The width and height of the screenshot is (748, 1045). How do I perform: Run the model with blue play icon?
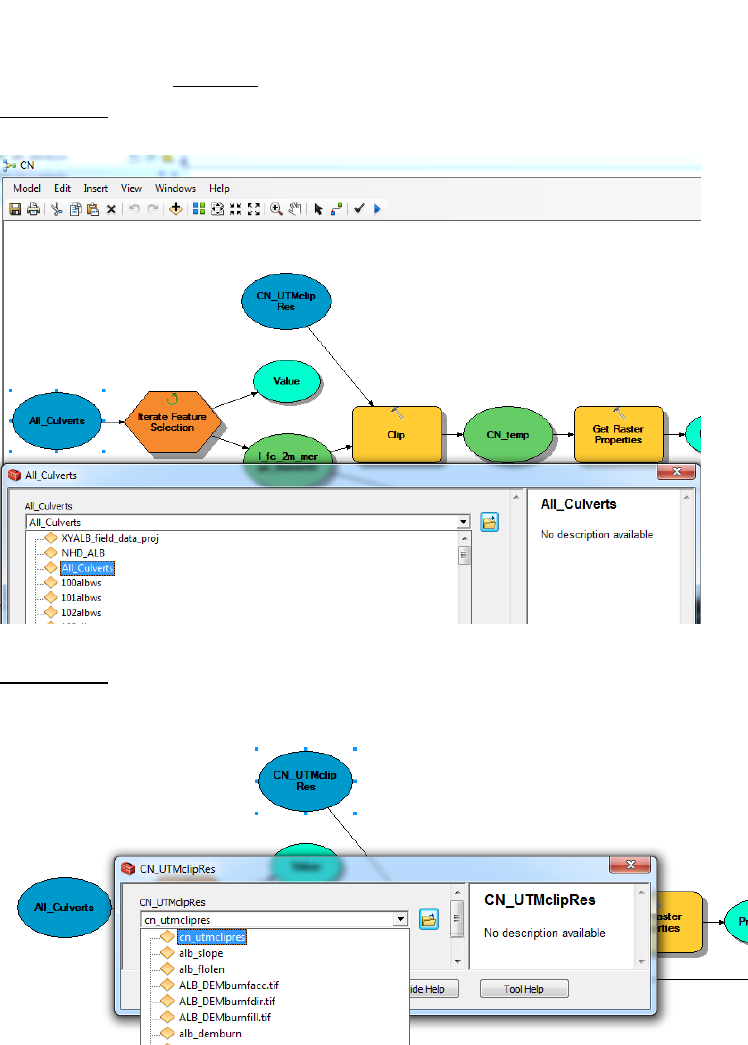coord(377,209)
